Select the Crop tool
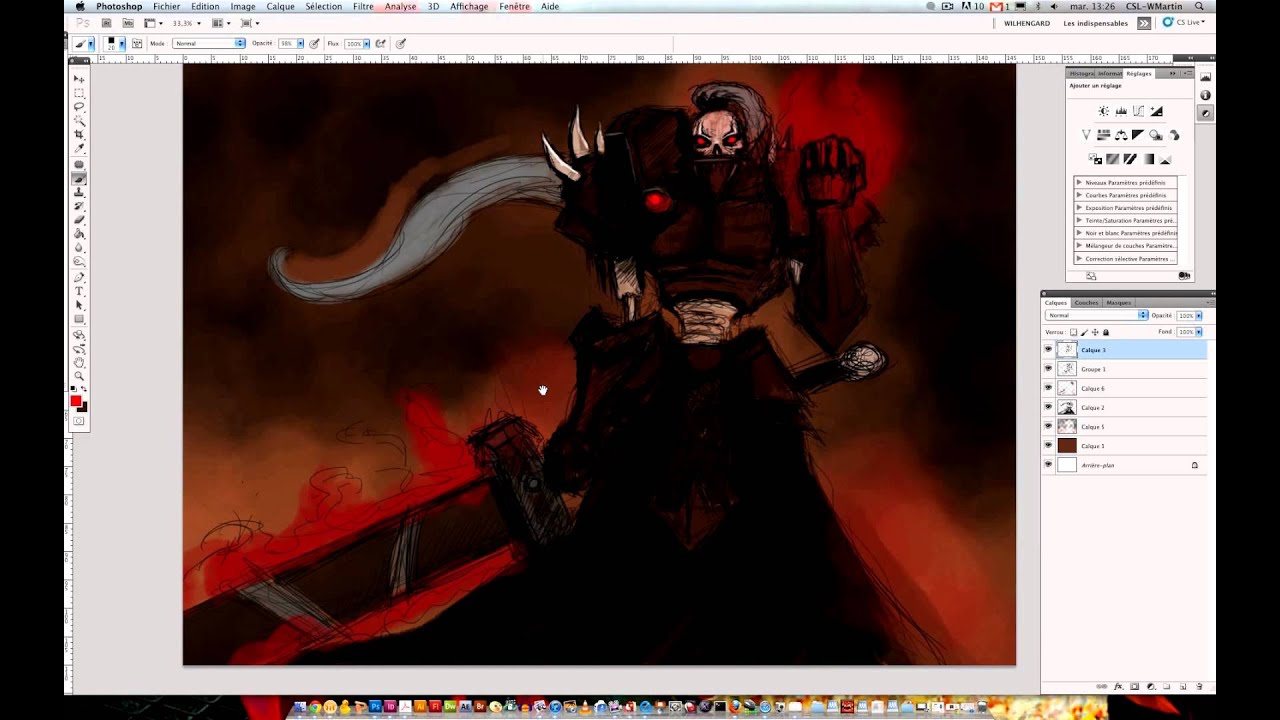 [79, 134]
